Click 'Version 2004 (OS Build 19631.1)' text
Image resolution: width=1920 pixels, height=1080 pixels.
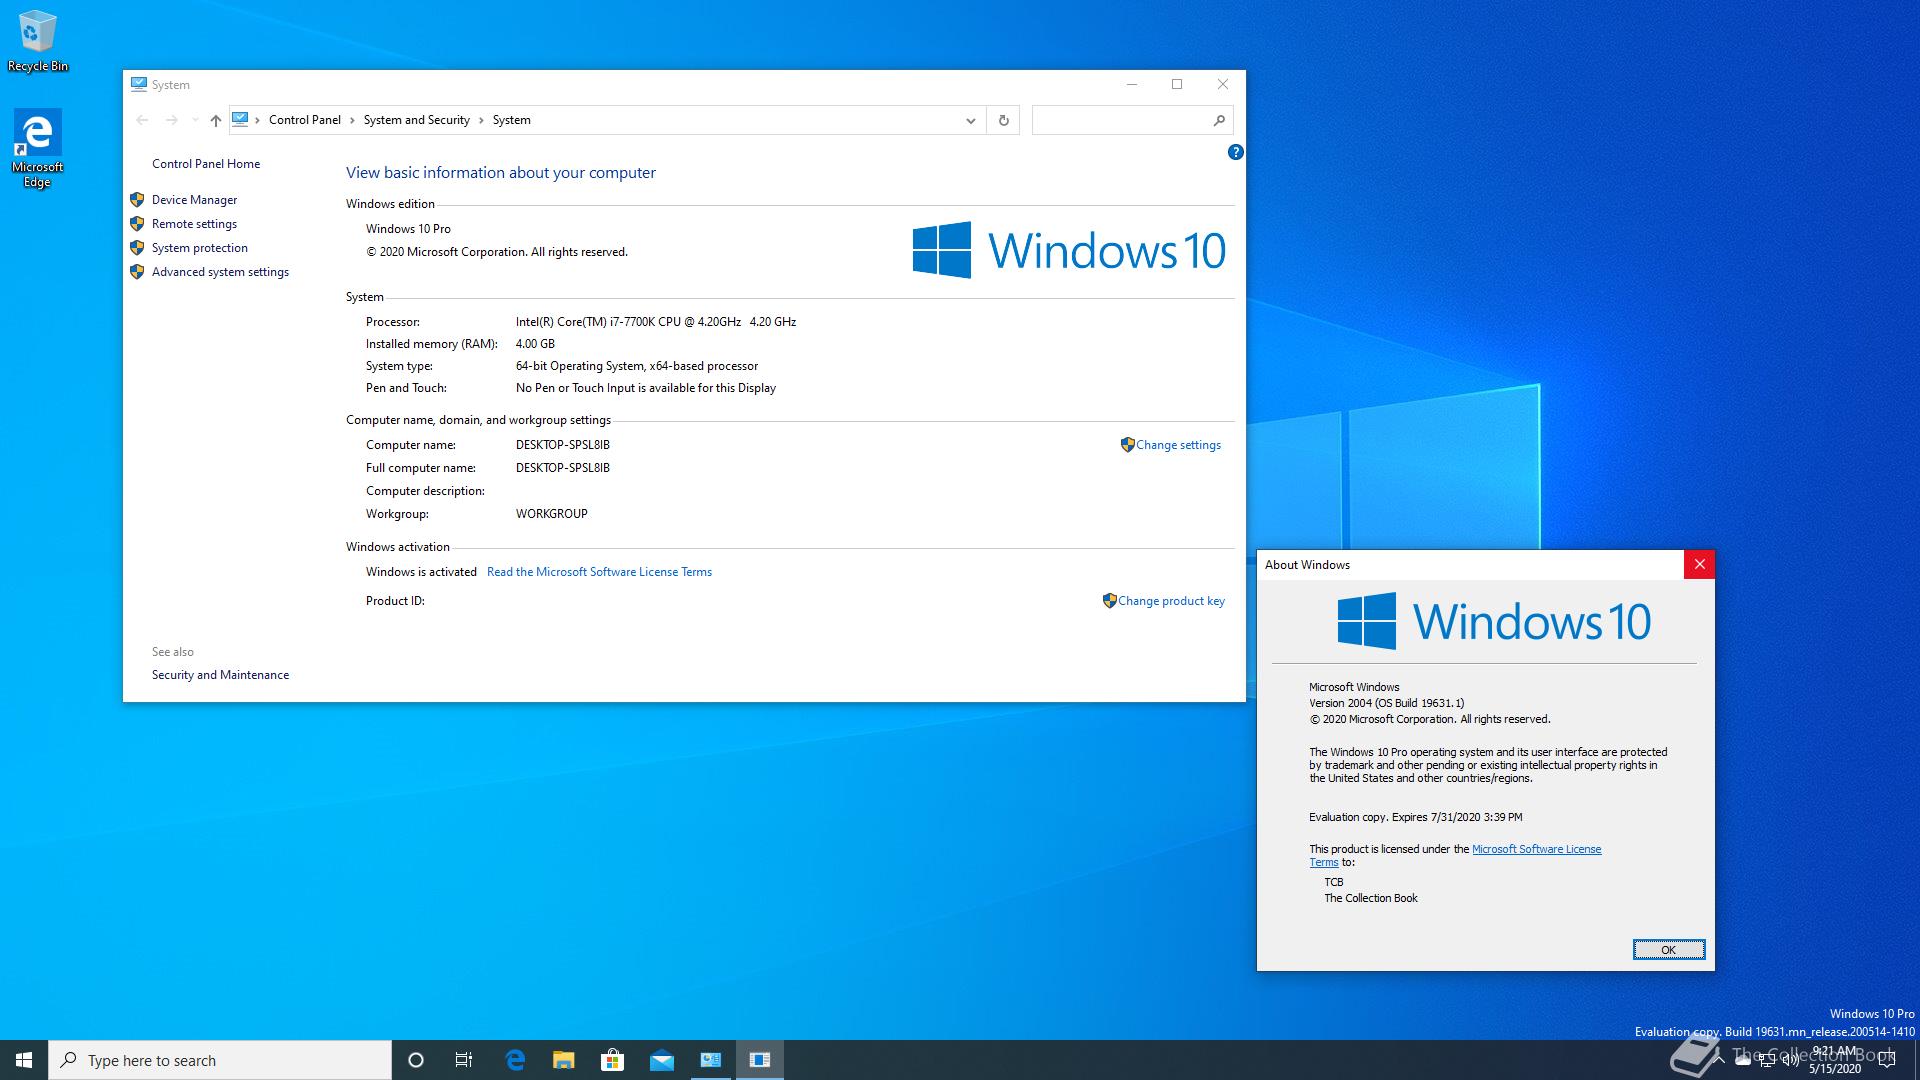click(1386, 703)
